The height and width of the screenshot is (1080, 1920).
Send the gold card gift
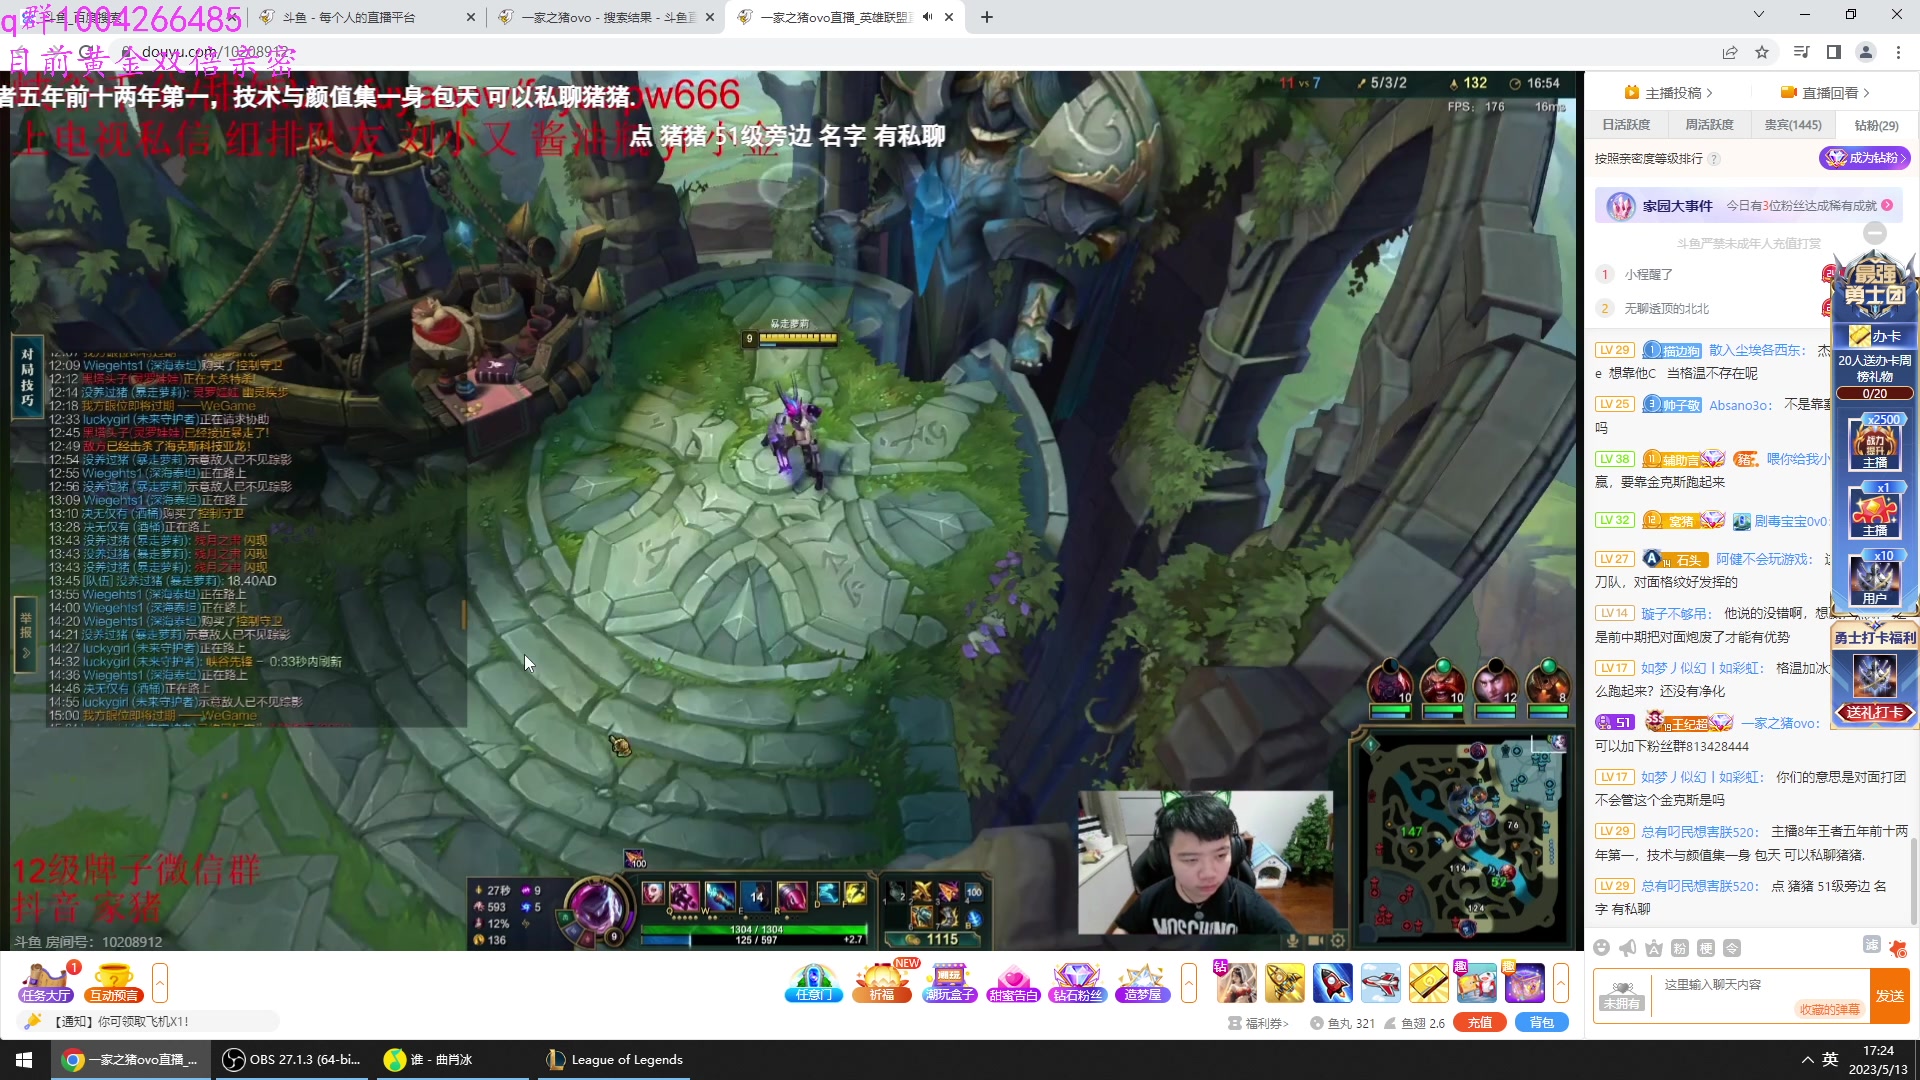1428,983
